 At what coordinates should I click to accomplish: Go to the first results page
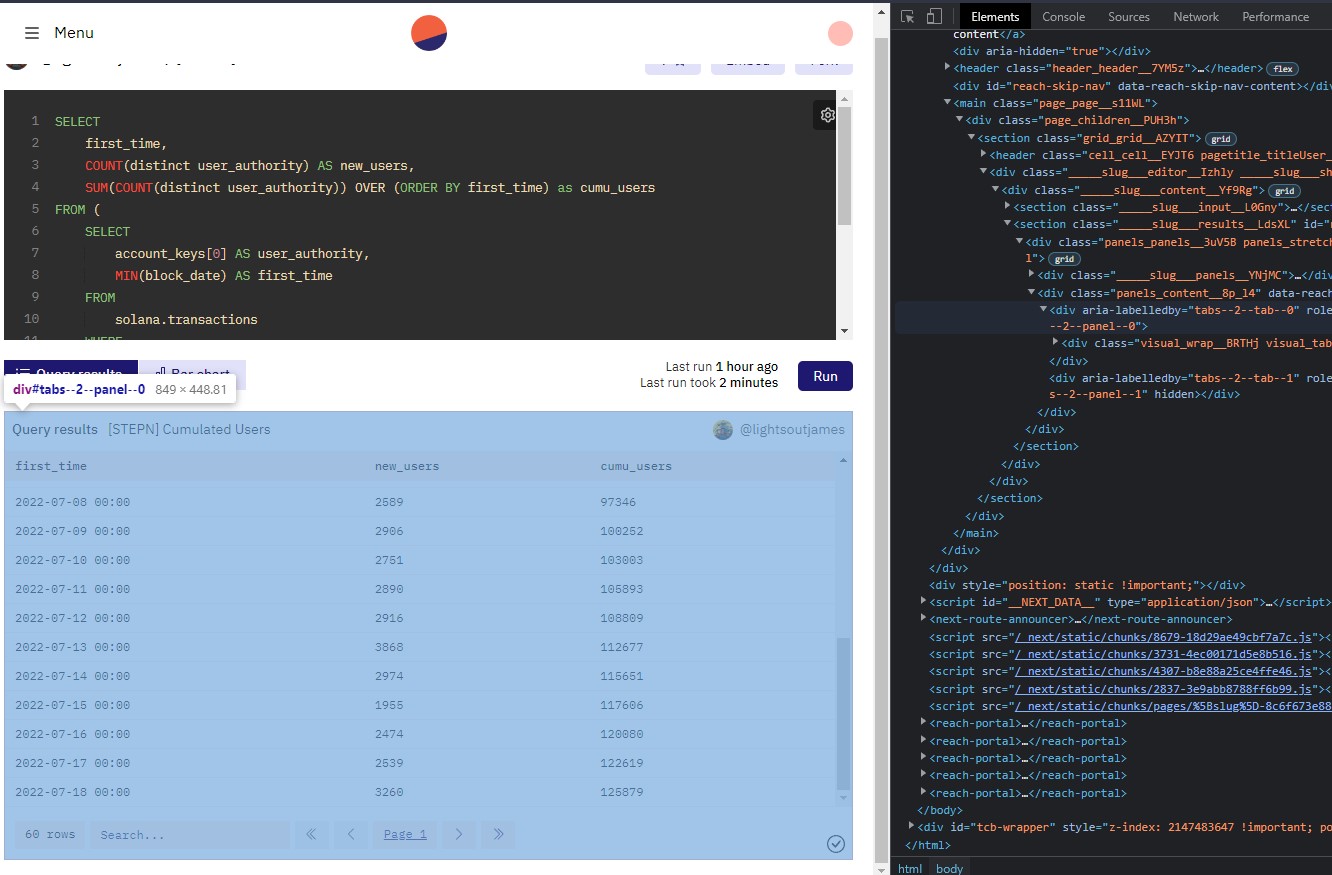click(311, 834)
